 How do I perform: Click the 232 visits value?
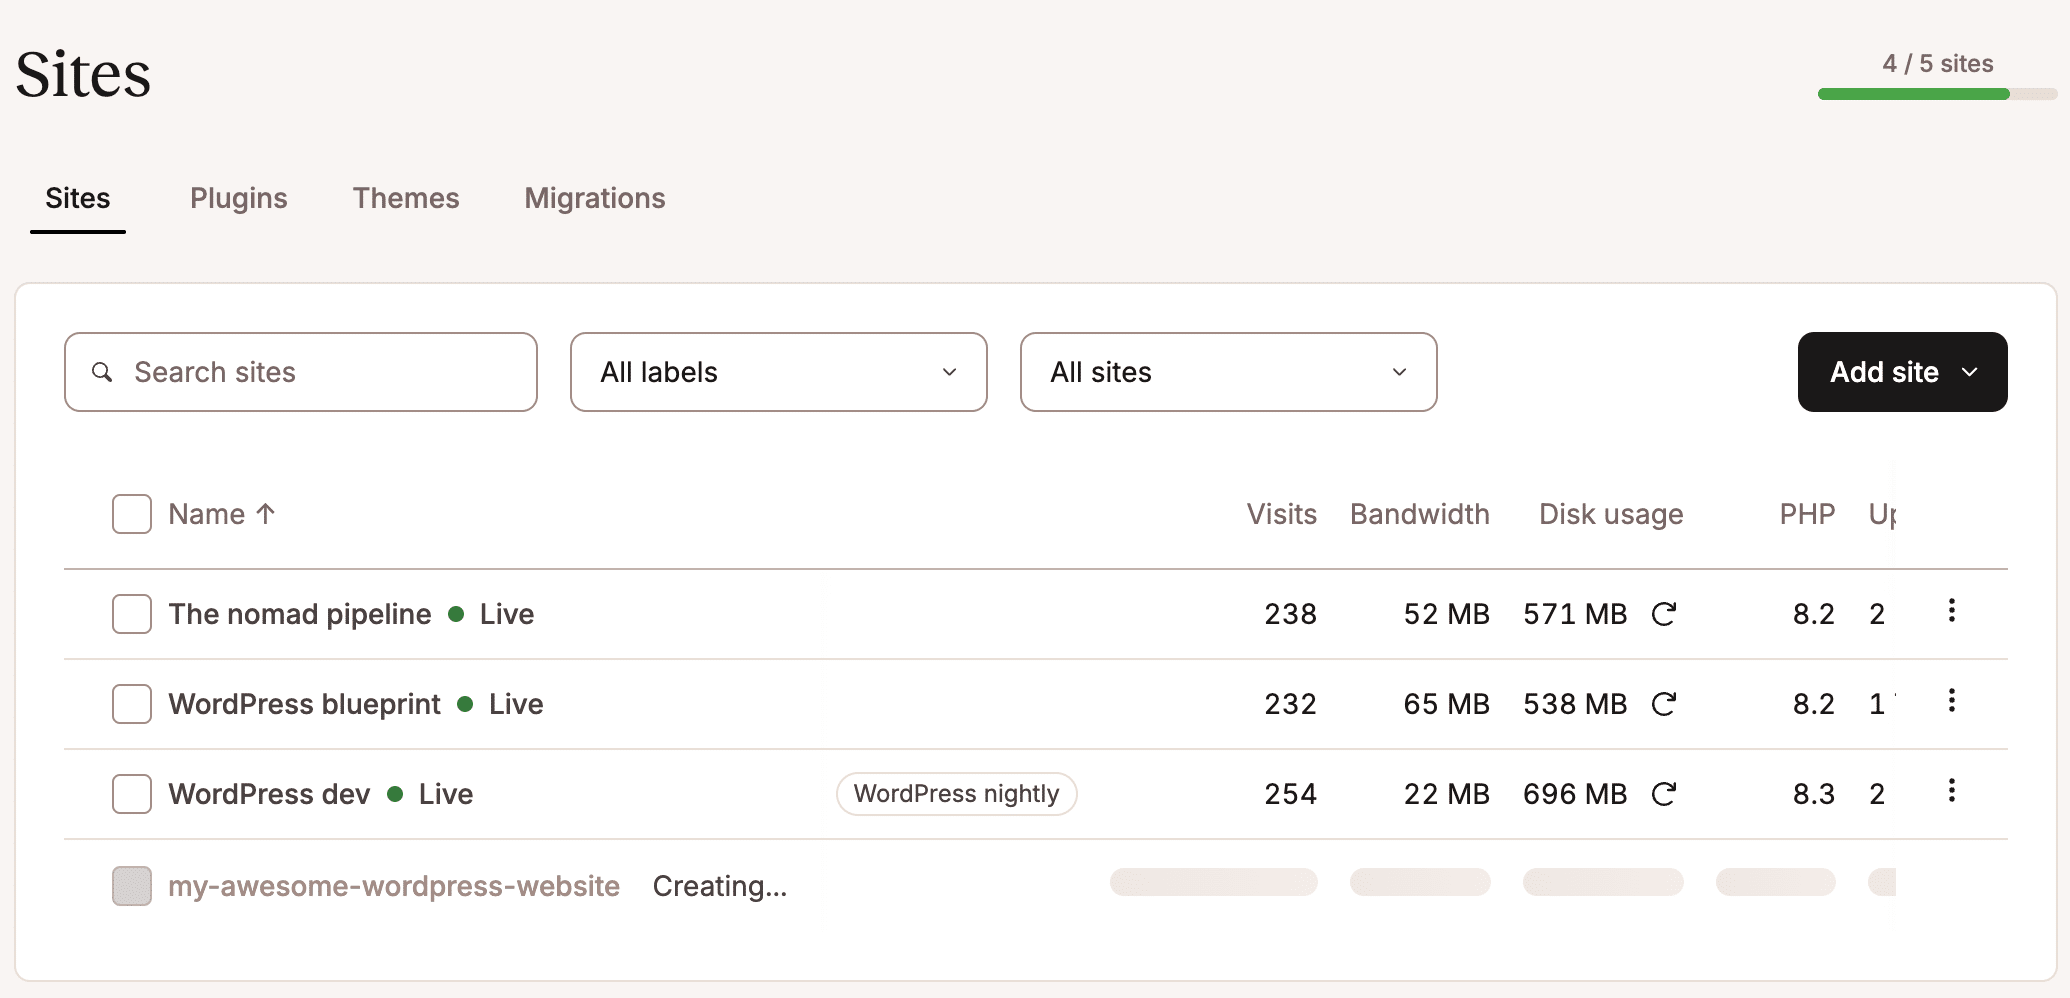(x=1290, y=704)
